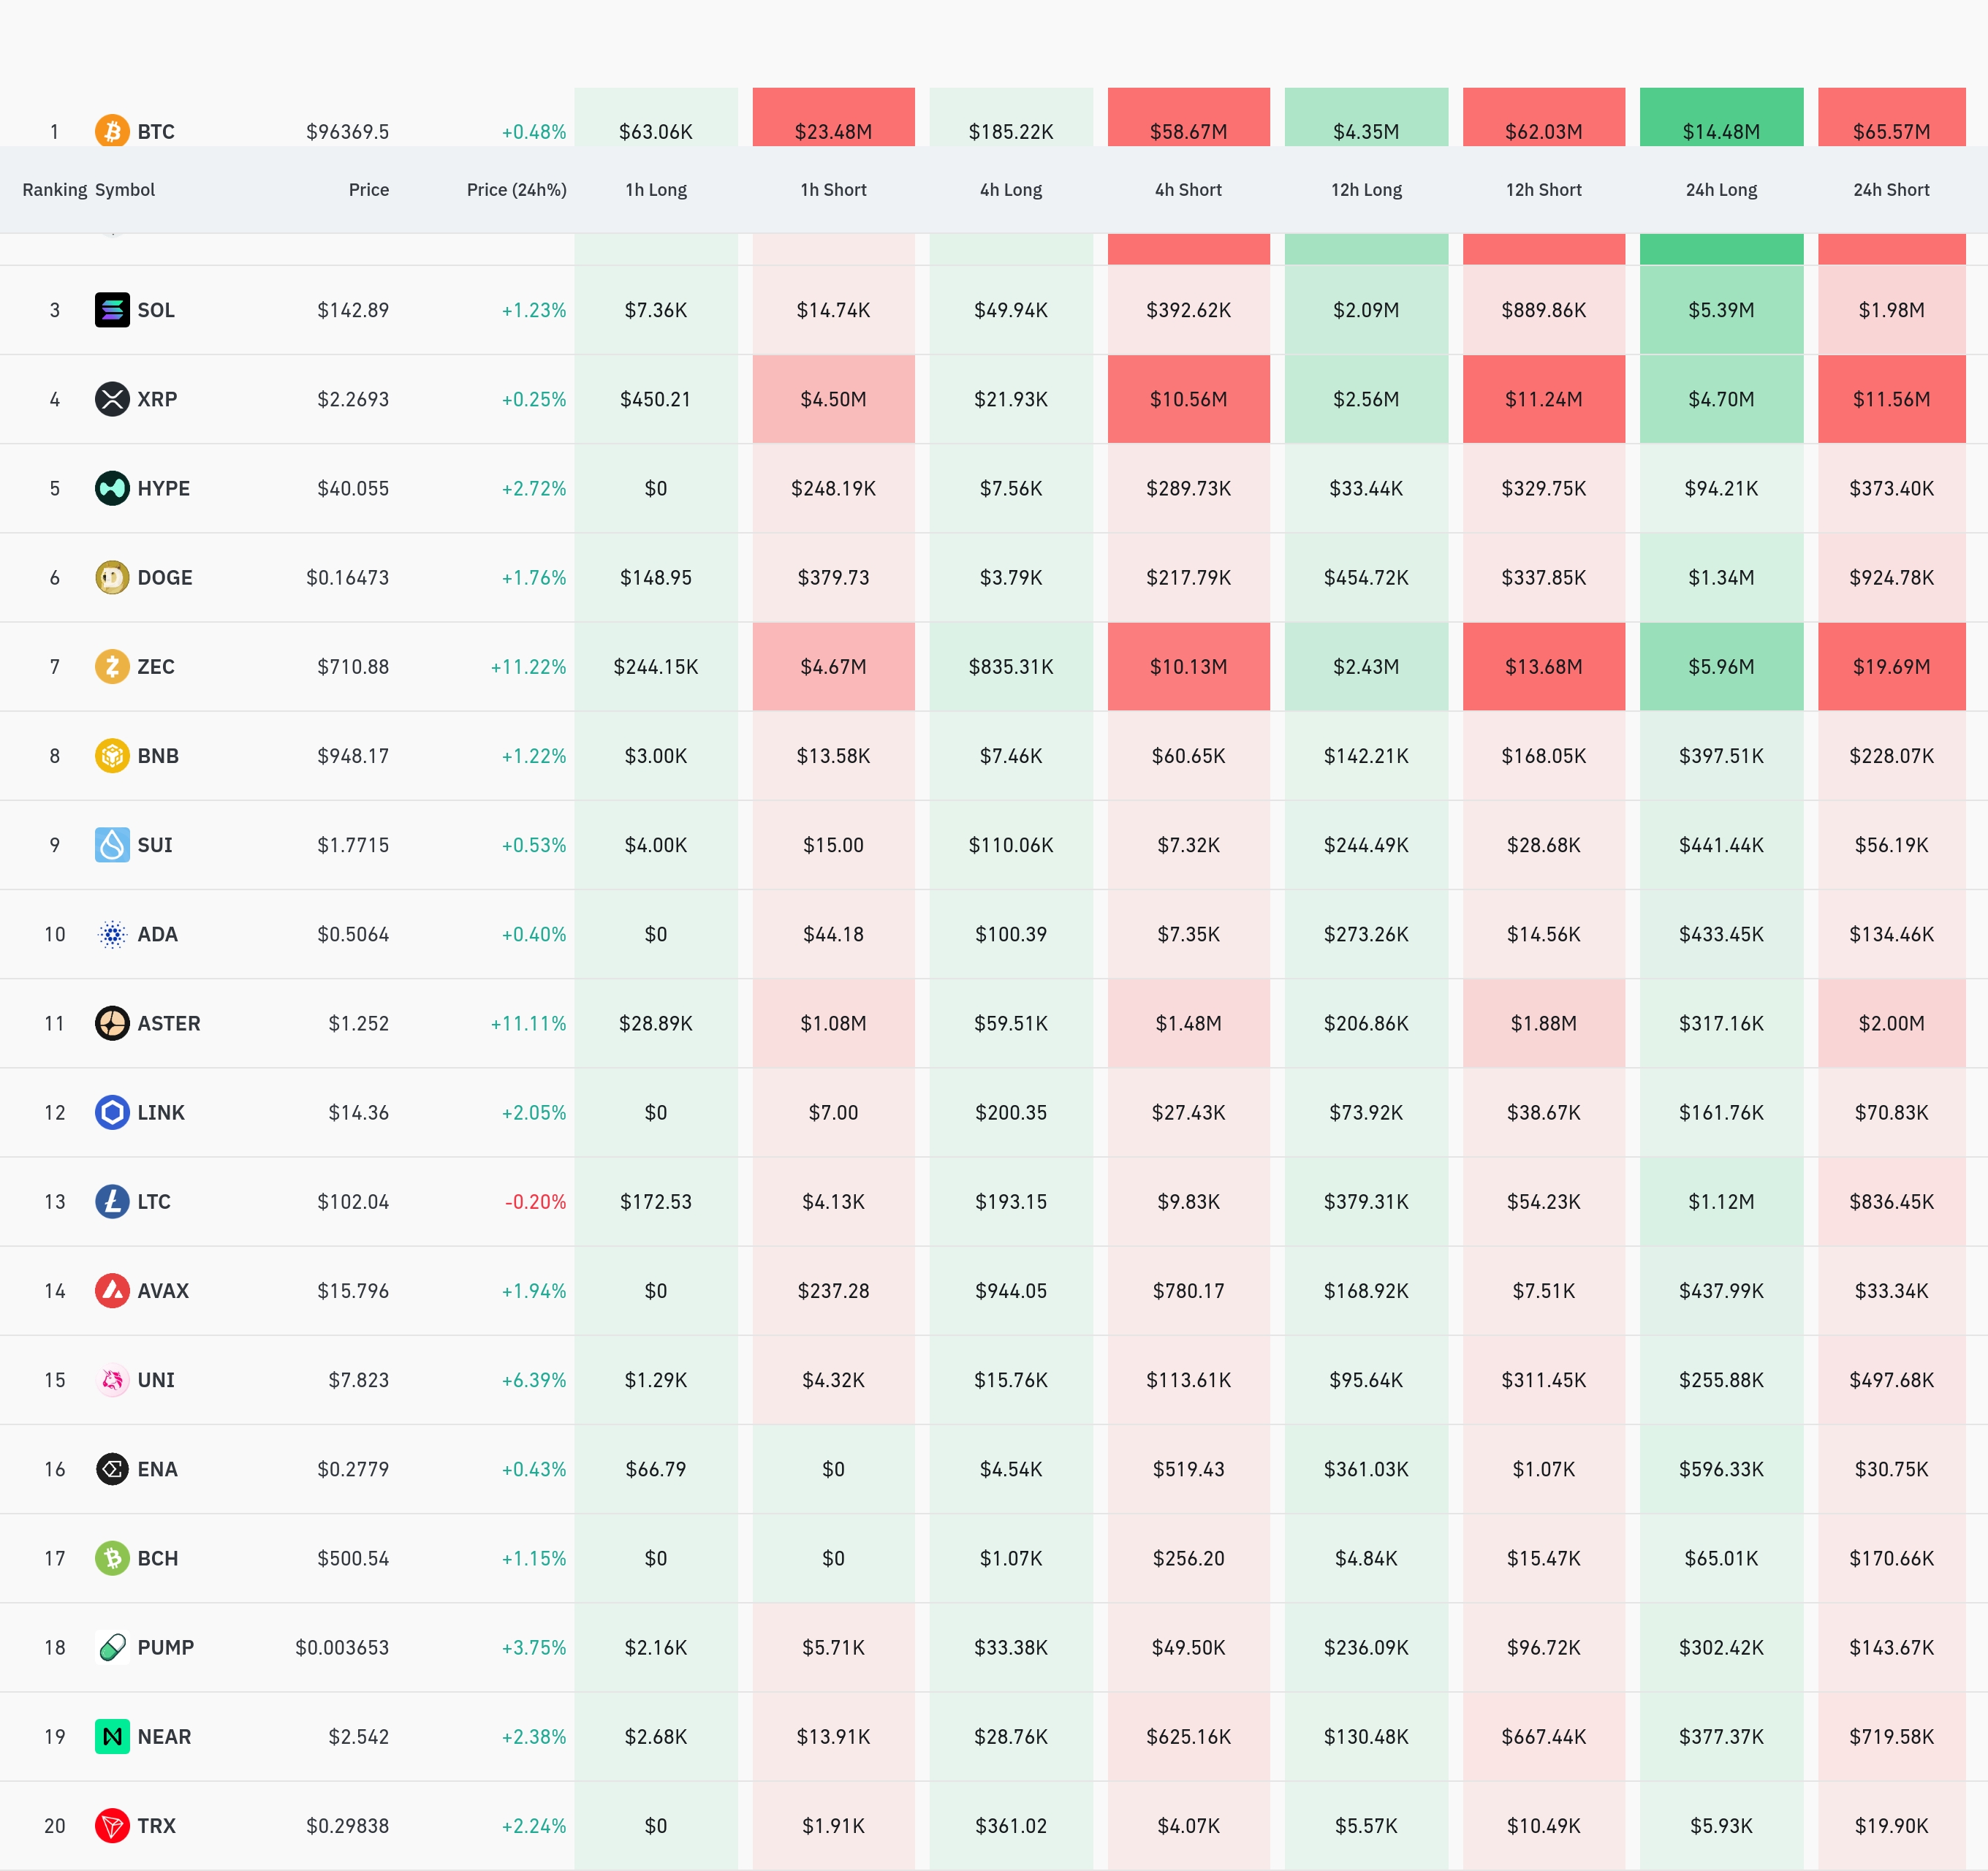Click the PUMP coin icon
The height and width of the screenshot is (1871, 1988).
[112, 1647]
